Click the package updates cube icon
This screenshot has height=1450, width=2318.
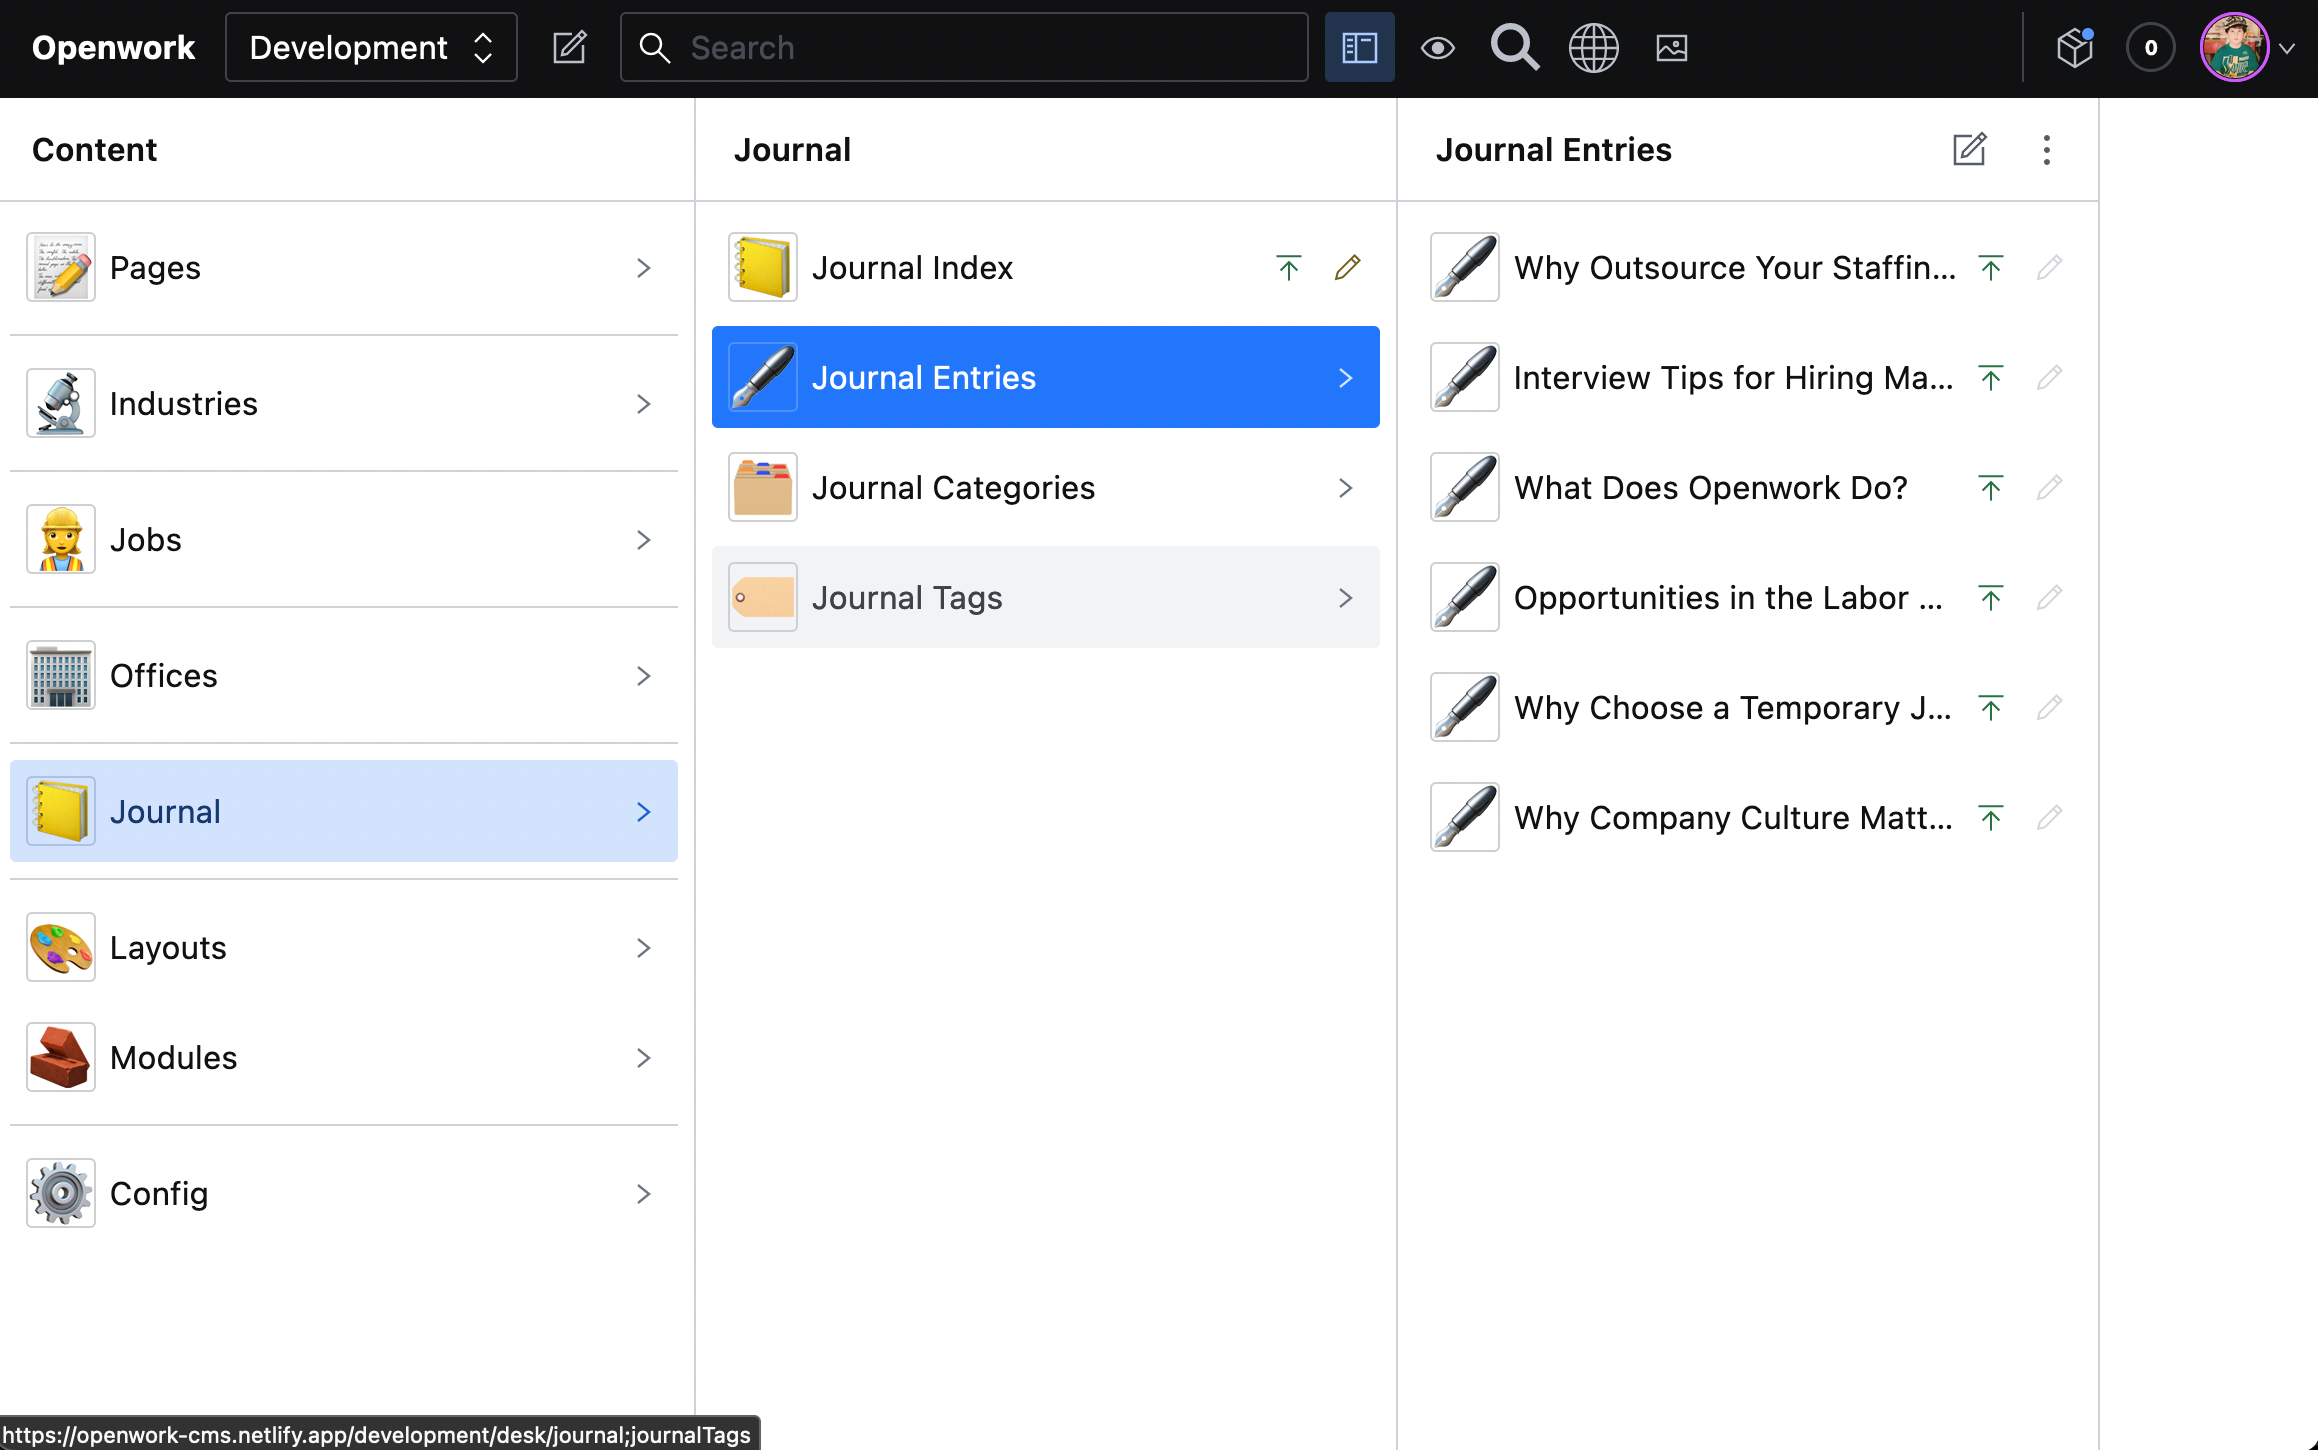coord(2075,47)
